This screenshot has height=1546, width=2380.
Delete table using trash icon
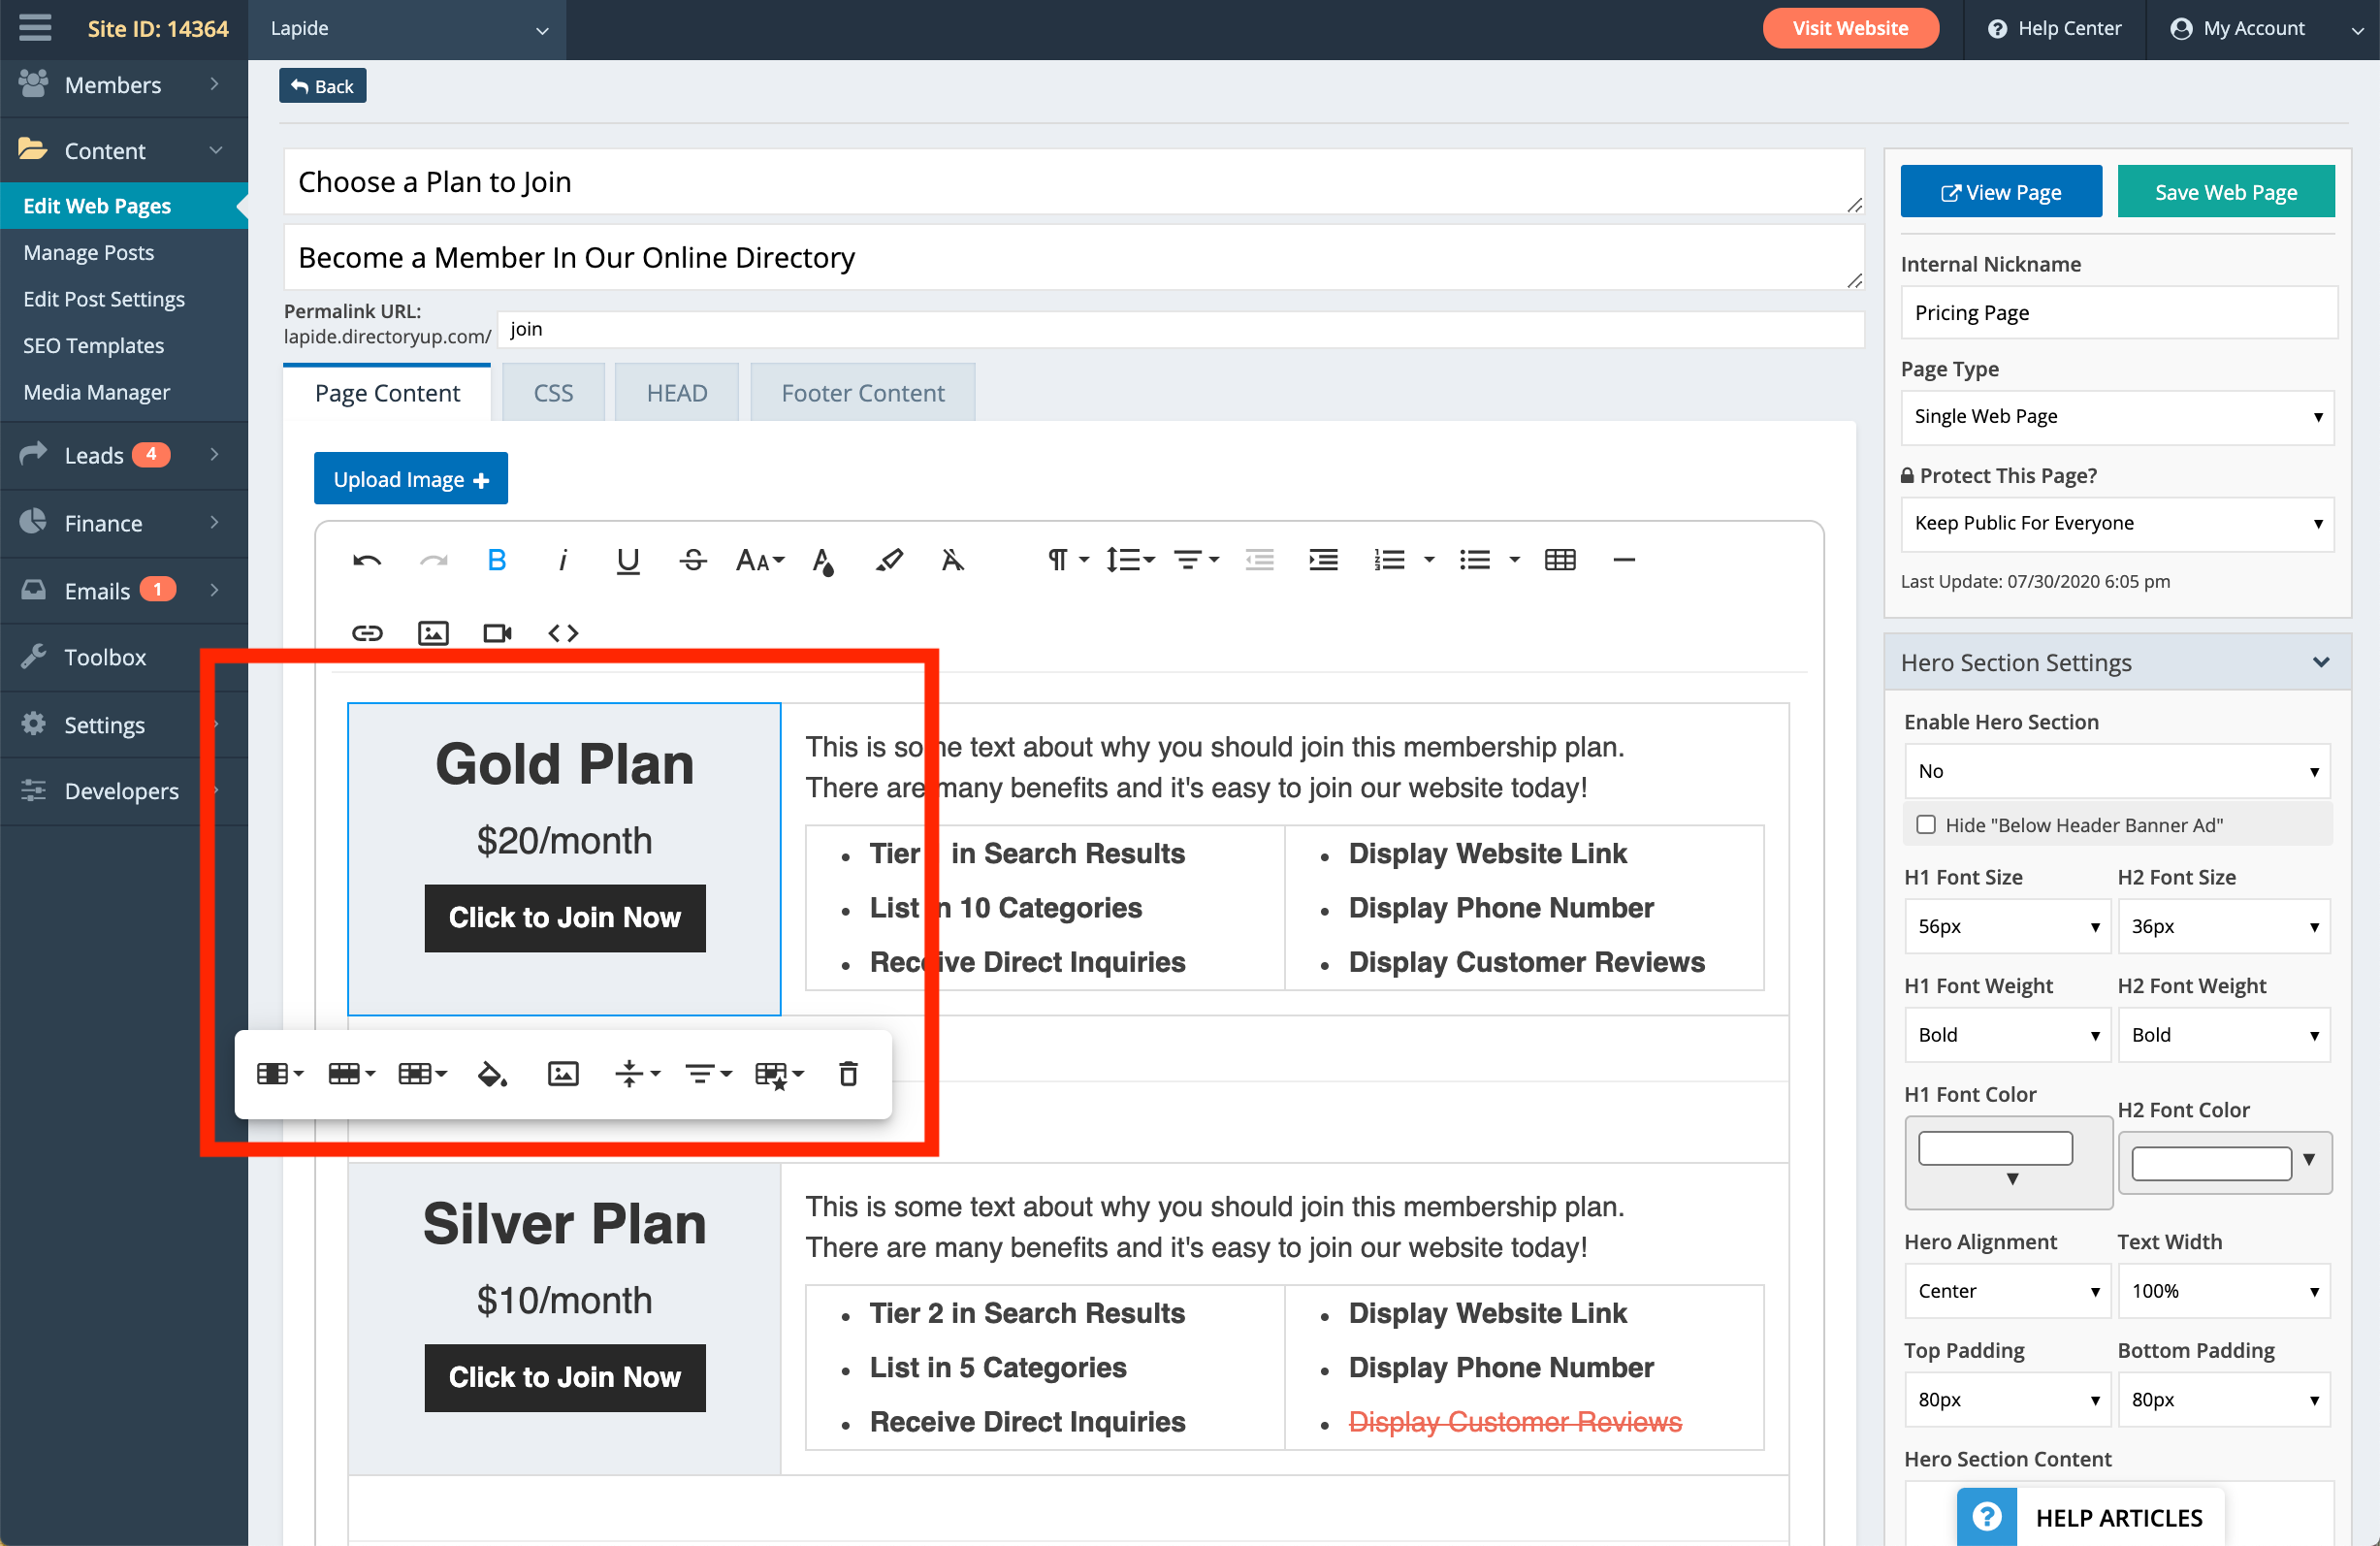point(848,1074)
